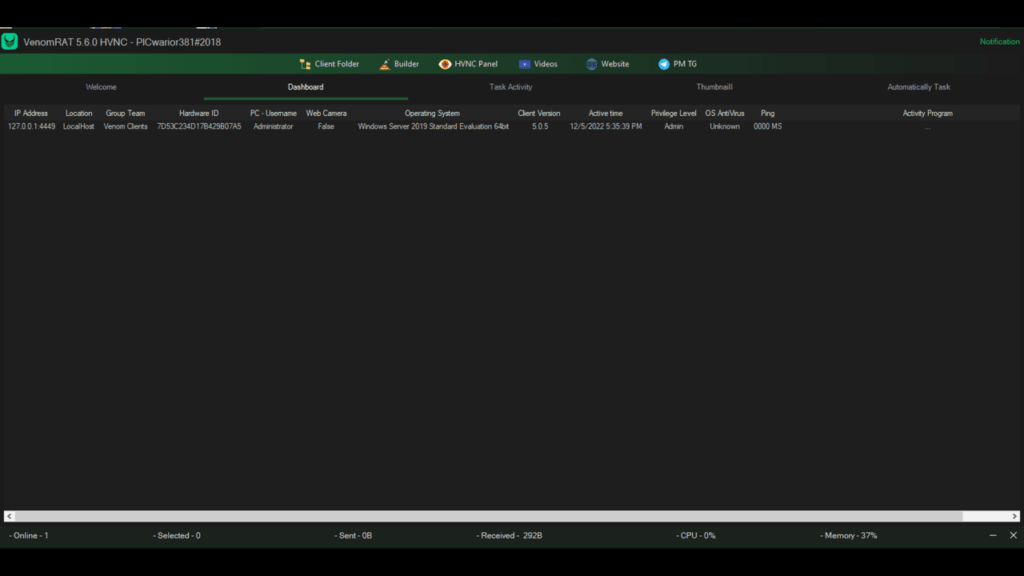The width and height of the screenshot is (1024, 576).
Task: Click the Privilege Level column header
Action: (673, 113)
